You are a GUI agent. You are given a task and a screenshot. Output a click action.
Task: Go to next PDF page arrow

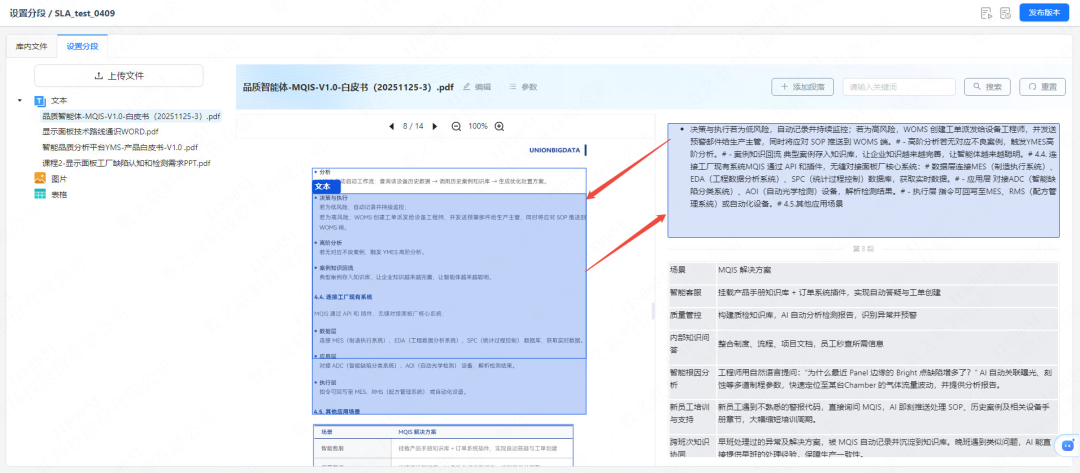pyautogui.click(x=435, y=127)
